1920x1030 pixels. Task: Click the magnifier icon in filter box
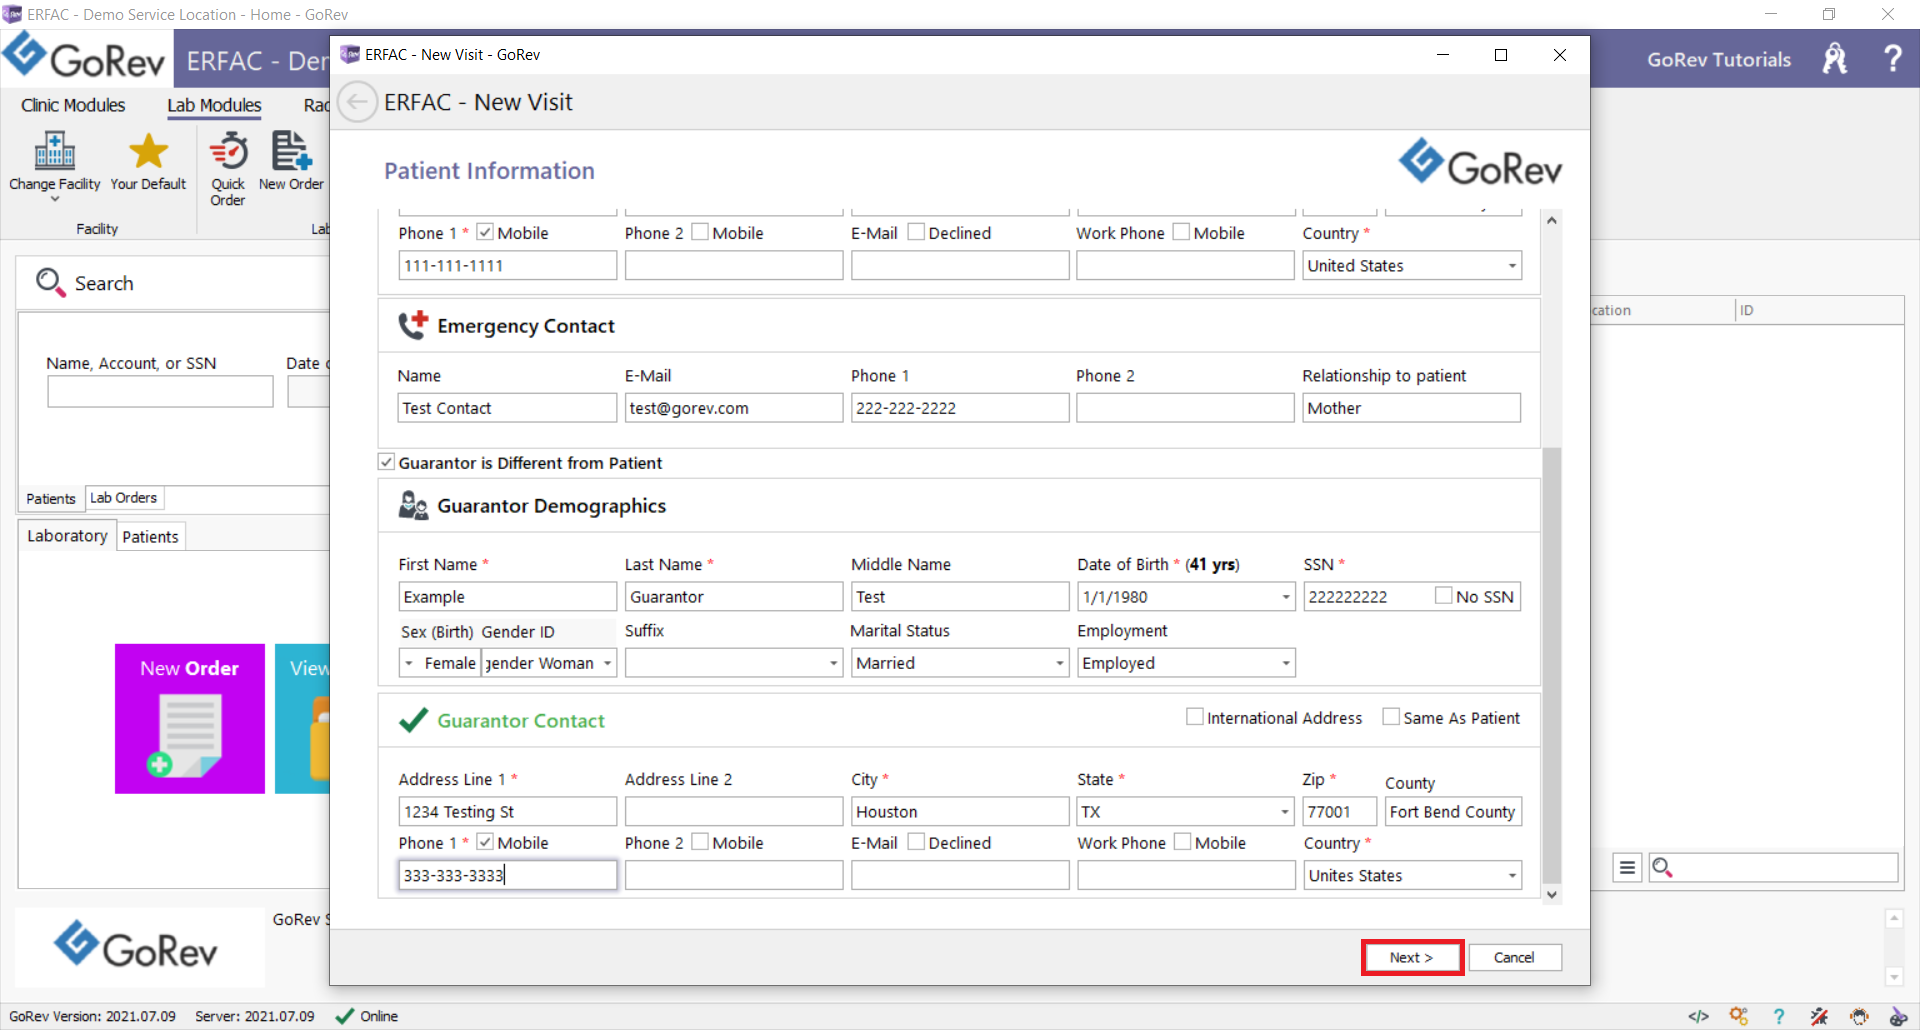(x=1662, y=867)
